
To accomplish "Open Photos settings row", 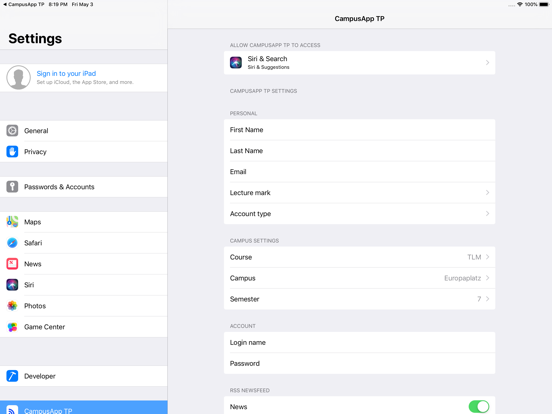I will pyautogui.click(x=83, y=306).
